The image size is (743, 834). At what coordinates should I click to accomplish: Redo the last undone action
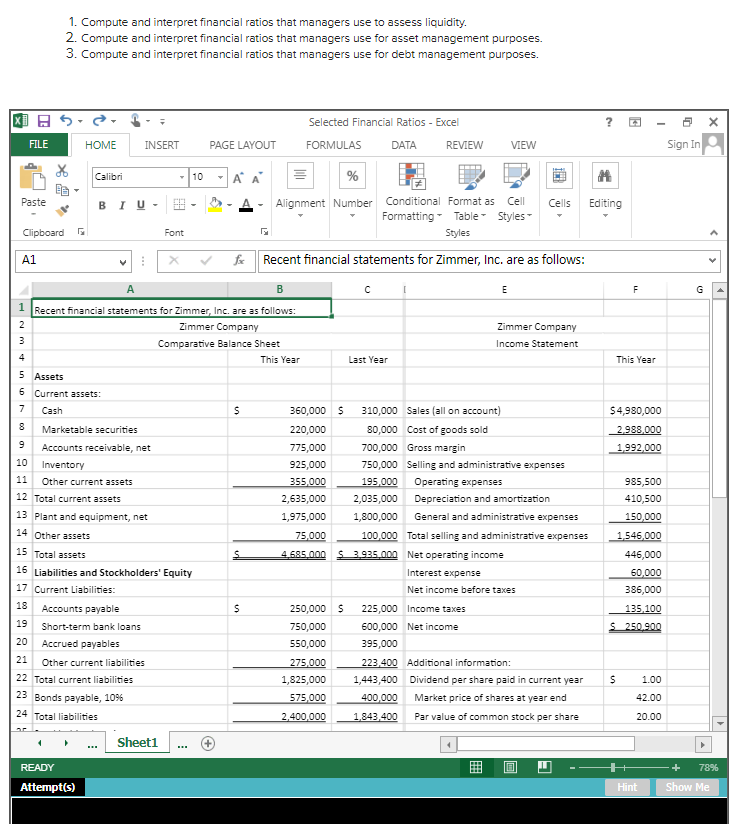coord(99,121)
